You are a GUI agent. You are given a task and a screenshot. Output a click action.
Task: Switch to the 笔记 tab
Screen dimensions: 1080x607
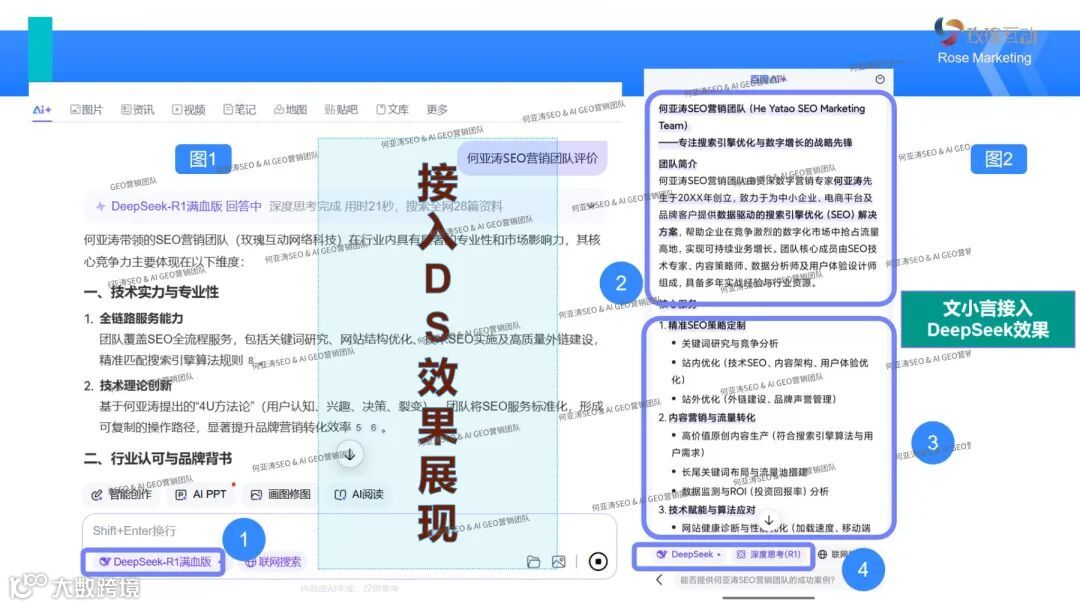pyautogui.click(x=239, y=110)
